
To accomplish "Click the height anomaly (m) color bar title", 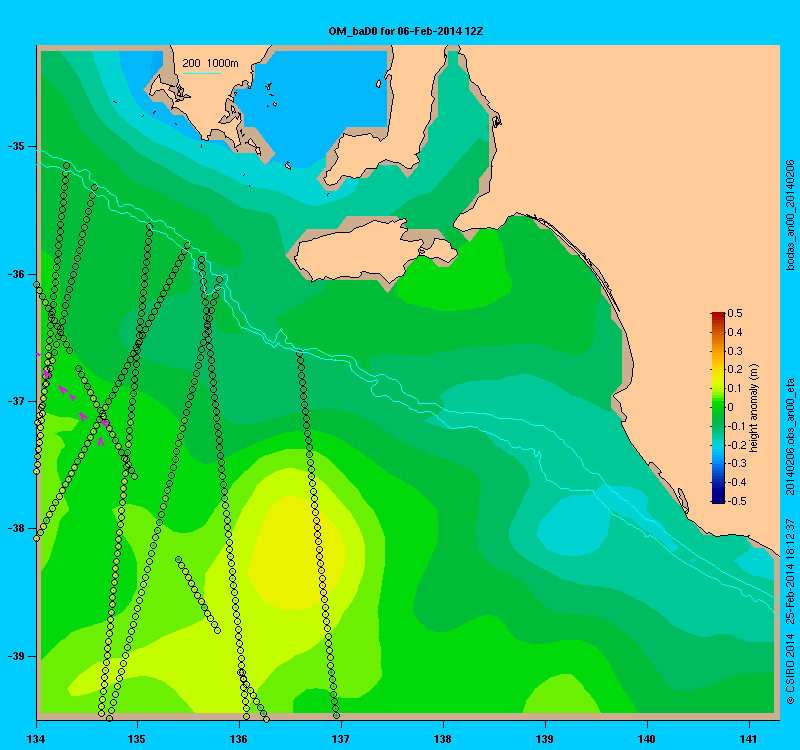I will click(755, 408).
